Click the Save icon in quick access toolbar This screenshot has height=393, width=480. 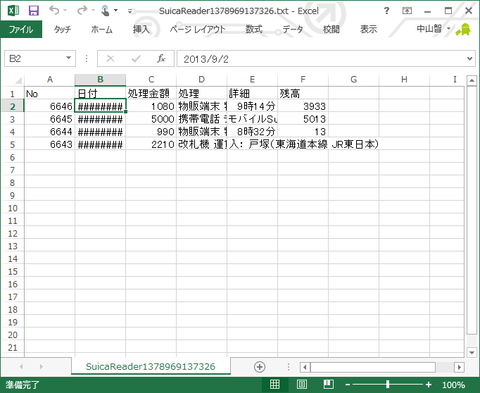click(x=34, y=11)
